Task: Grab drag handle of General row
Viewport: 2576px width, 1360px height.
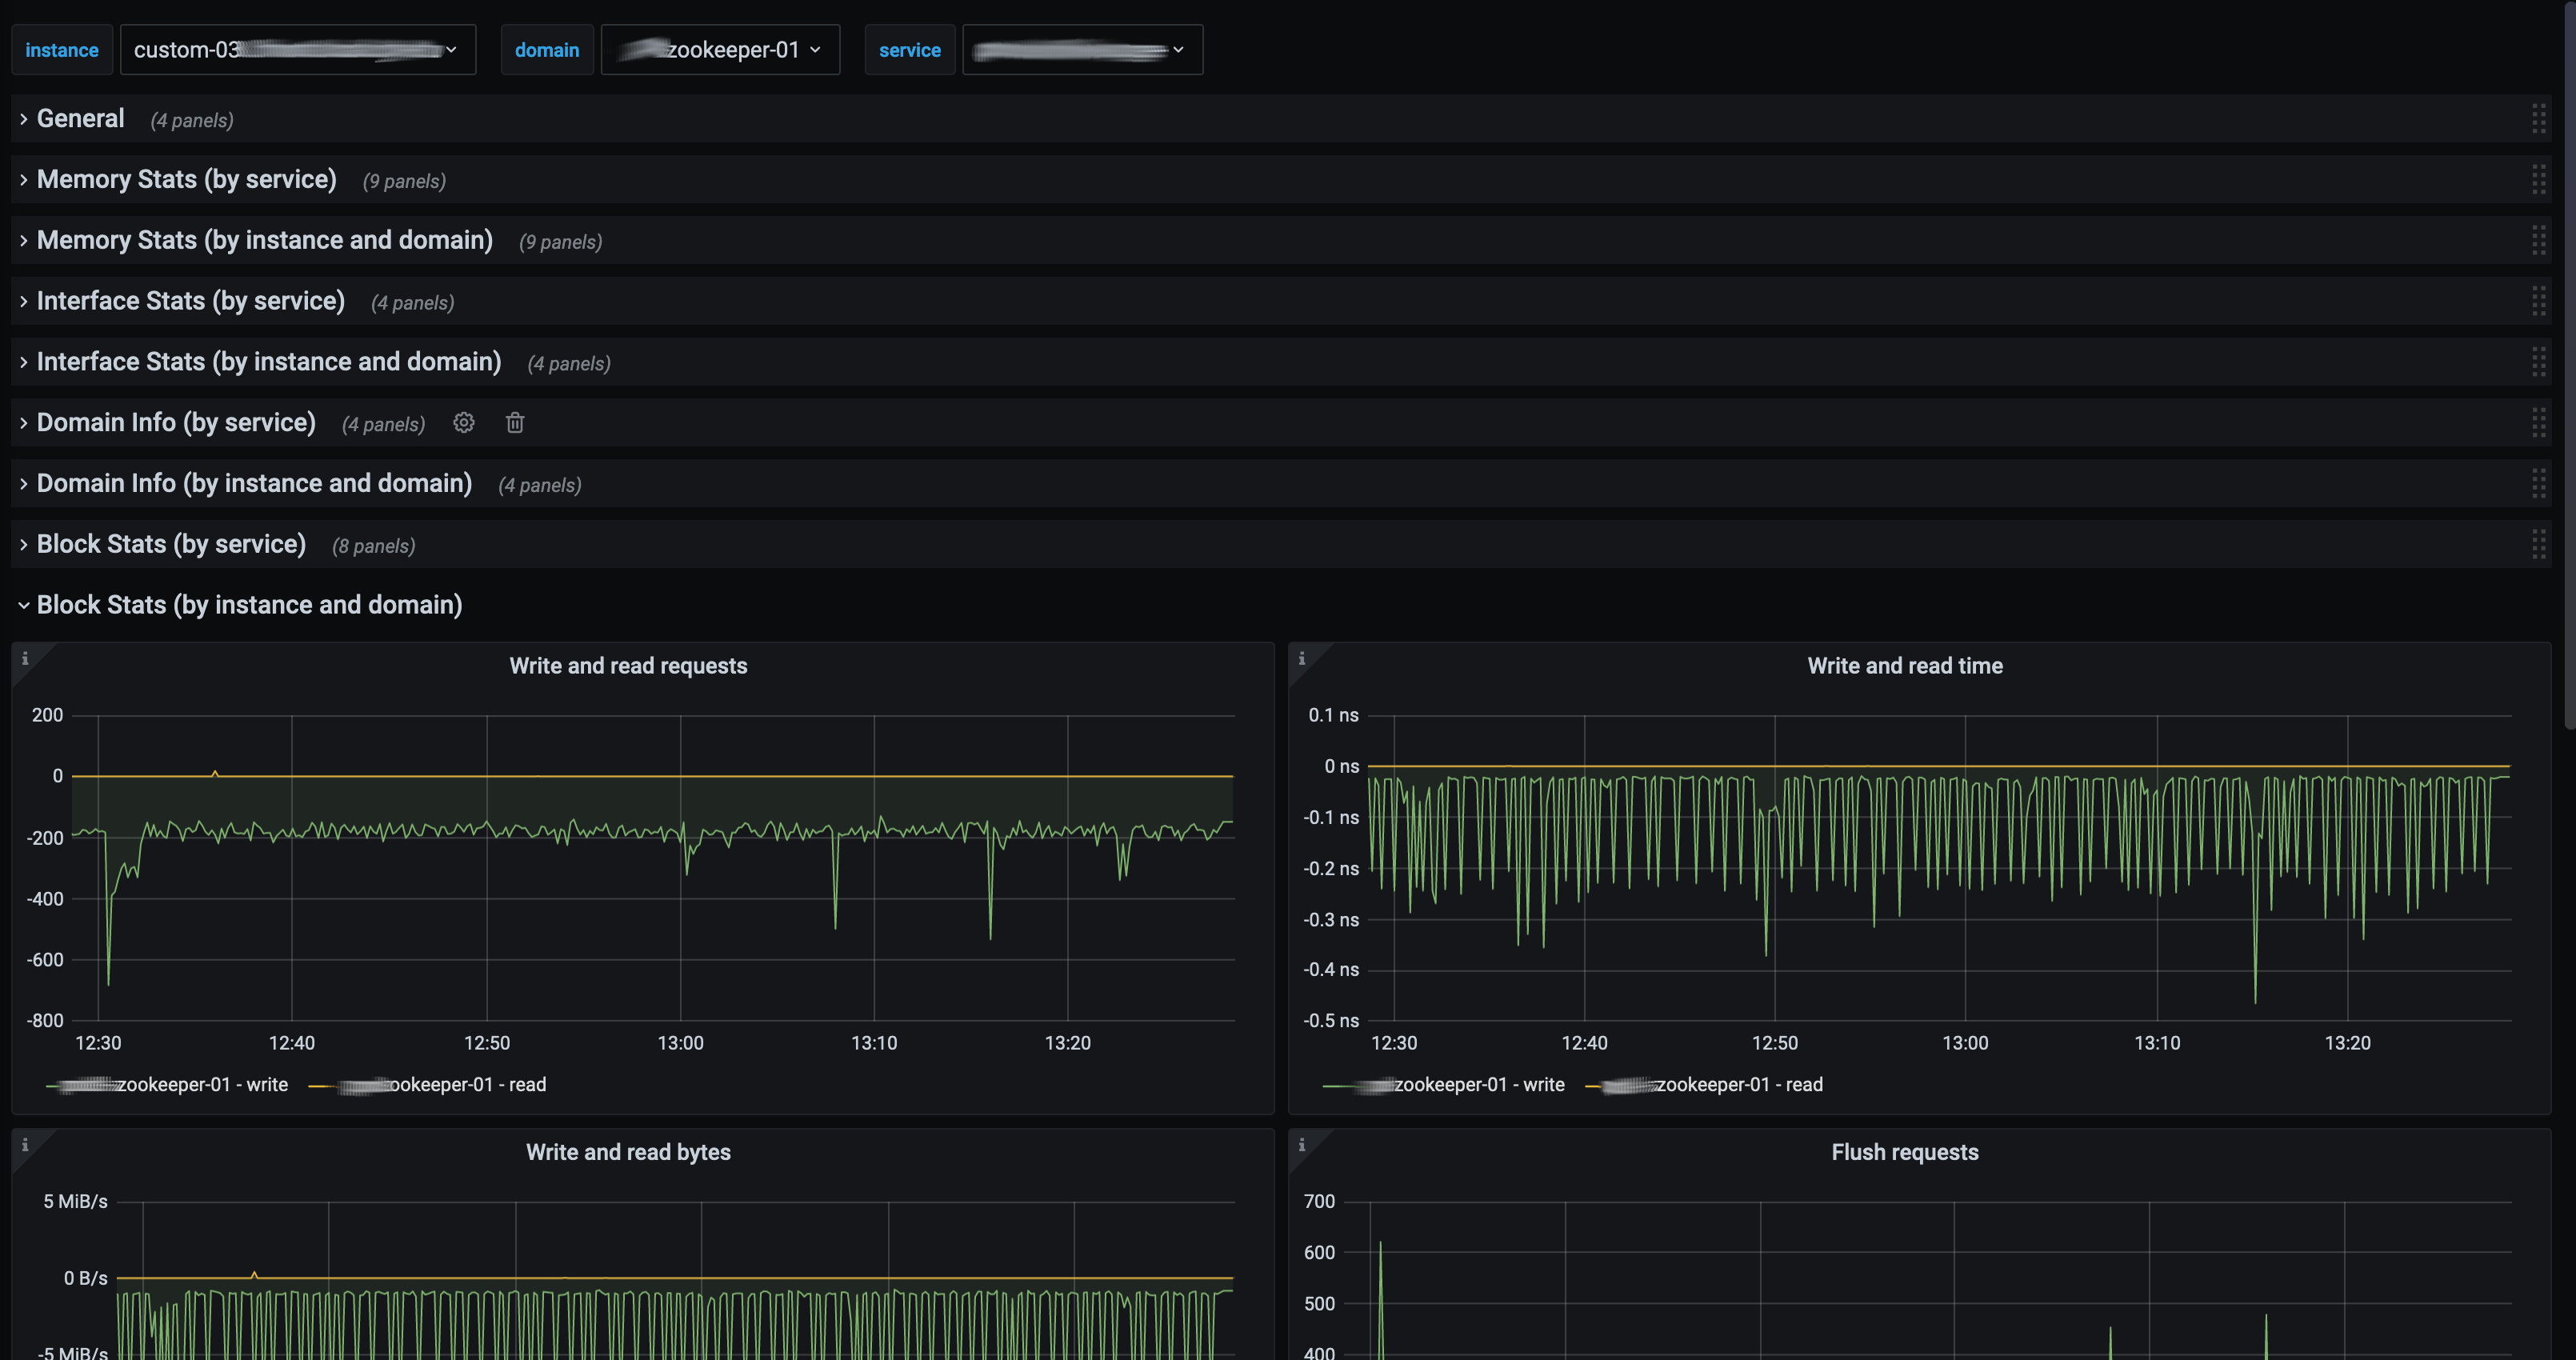Action: coord(2538,119)
